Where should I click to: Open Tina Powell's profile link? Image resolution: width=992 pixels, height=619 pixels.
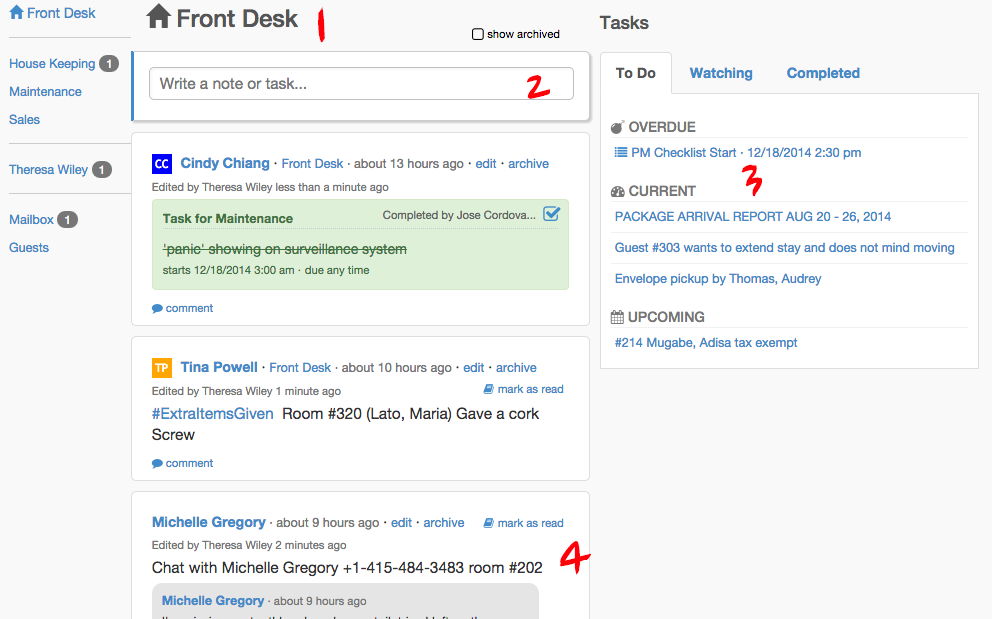pyautogui.click(x=219, y=367)
